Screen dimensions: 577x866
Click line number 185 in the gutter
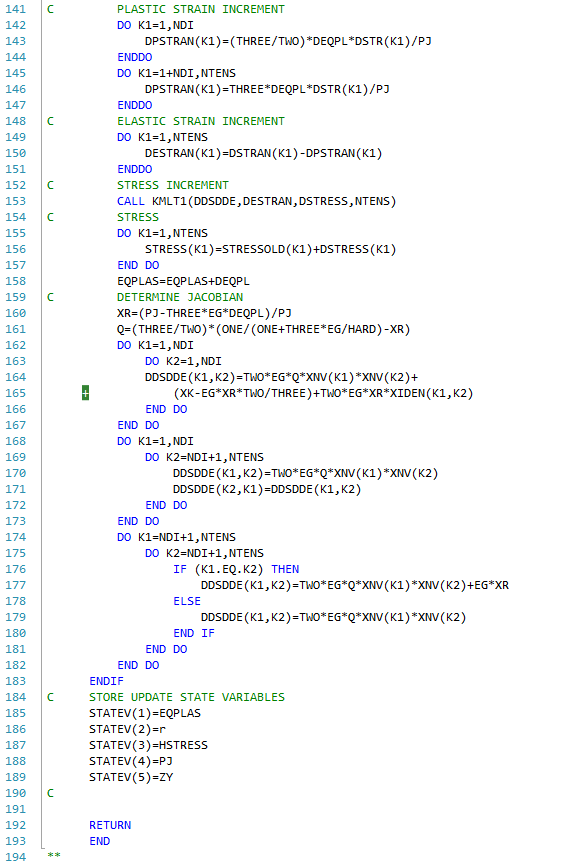[15, 714]
